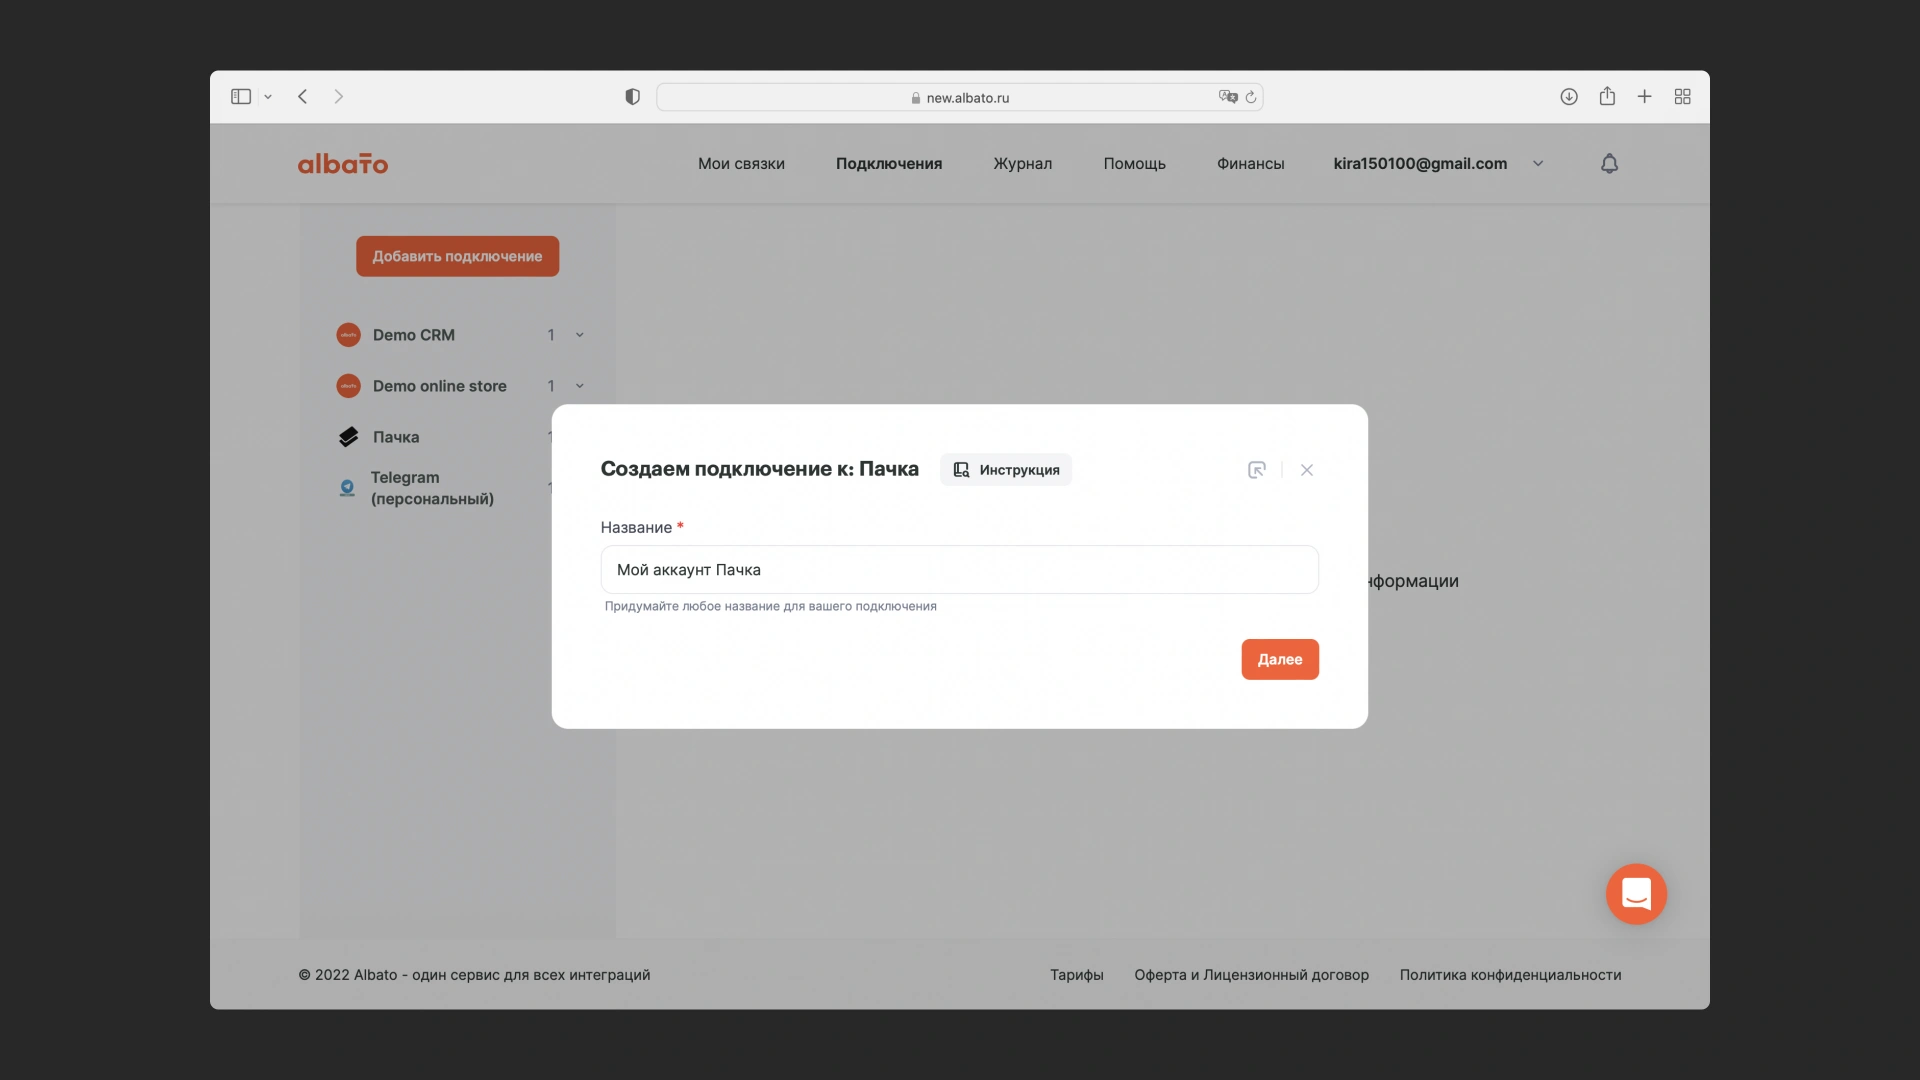Click the notifications bell icon

click(1609, 164)
